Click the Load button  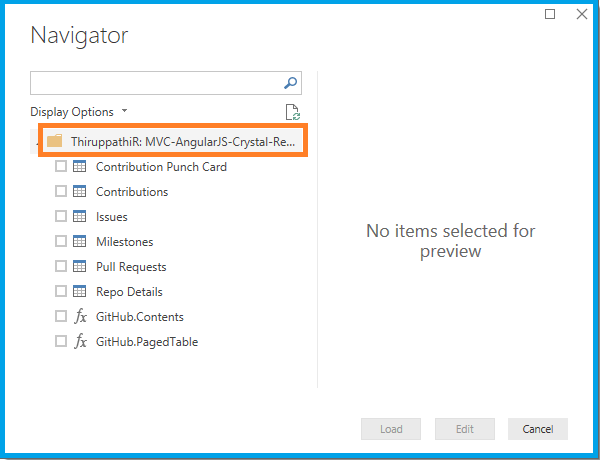[391, 429]
